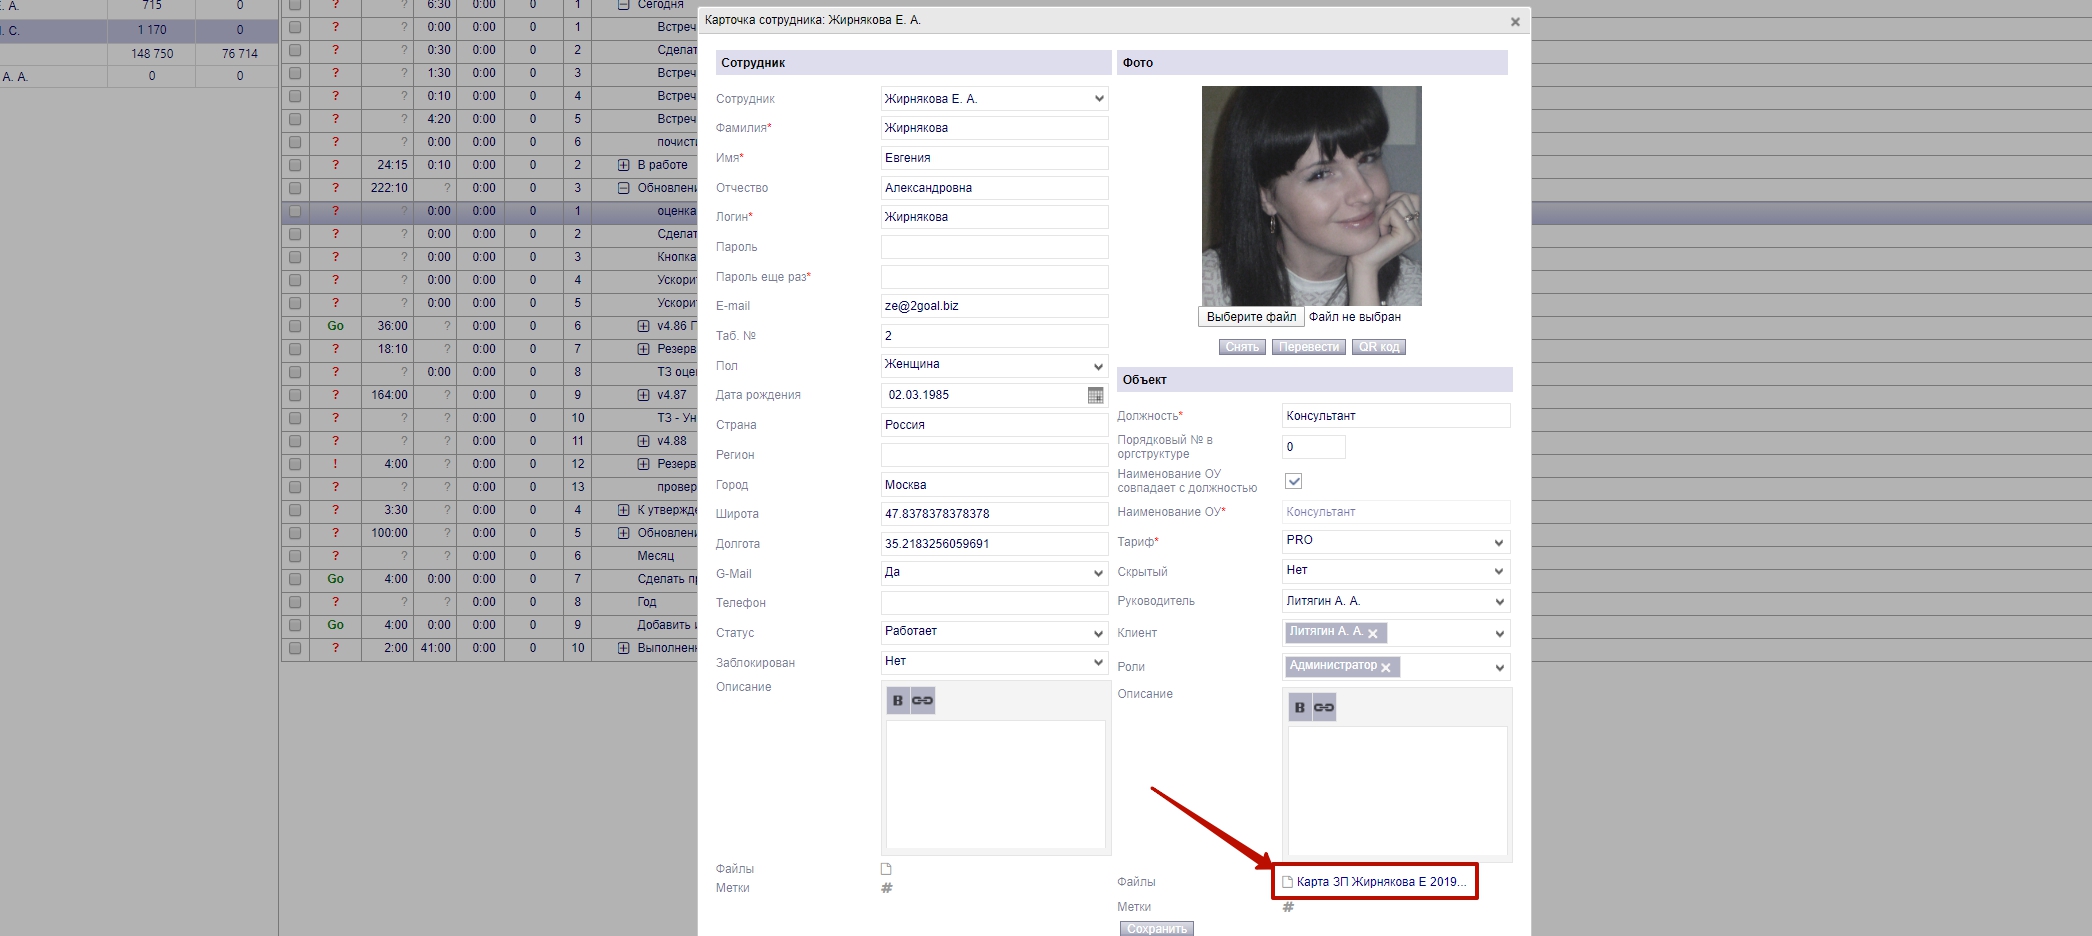Check the box in the 24:15 row
This screenshot has height=936, width=2092.
pyautogui.click(x=295, y=165)
